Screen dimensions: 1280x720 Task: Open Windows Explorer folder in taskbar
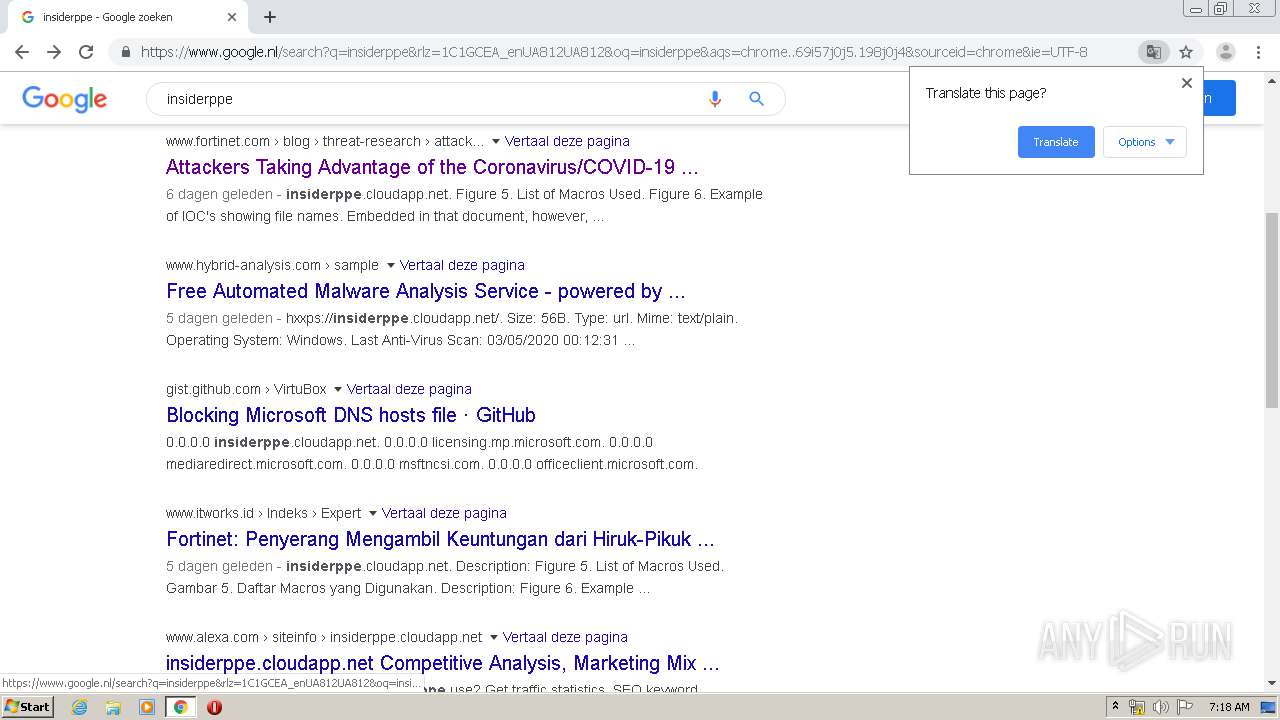pyautogui.click(x=113, y=707)
